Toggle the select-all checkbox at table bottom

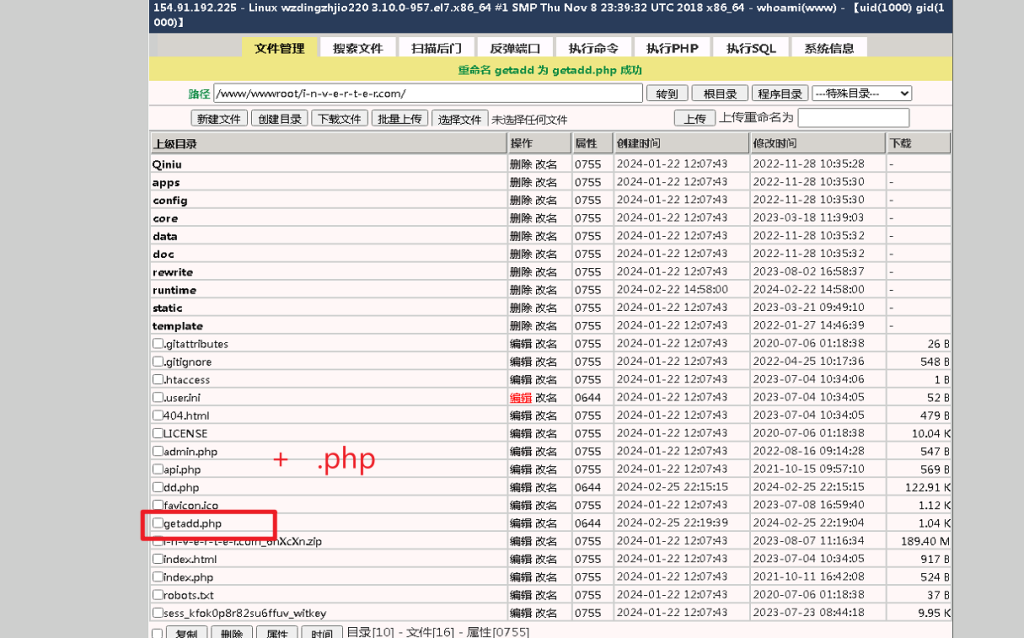tap(157, 633)
